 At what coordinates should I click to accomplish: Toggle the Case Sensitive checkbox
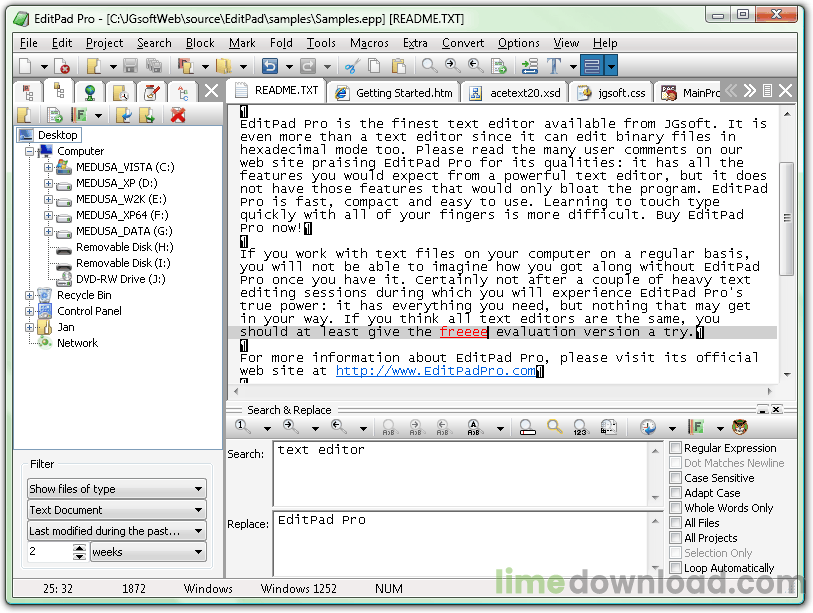pos(676,478)
